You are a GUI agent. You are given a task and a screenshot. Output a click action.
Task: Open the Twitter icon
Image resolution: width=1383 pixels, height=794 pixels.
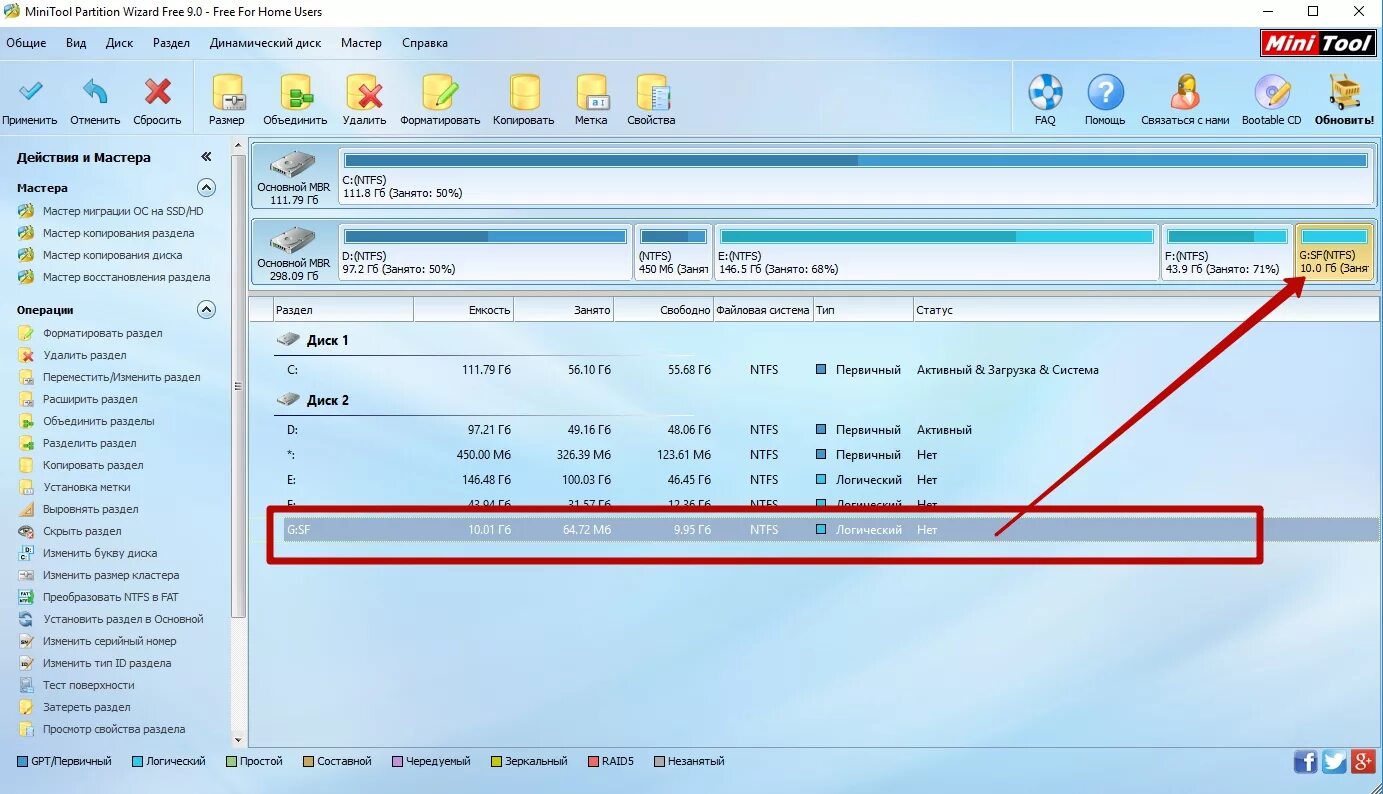click(x=1334, y=762)
